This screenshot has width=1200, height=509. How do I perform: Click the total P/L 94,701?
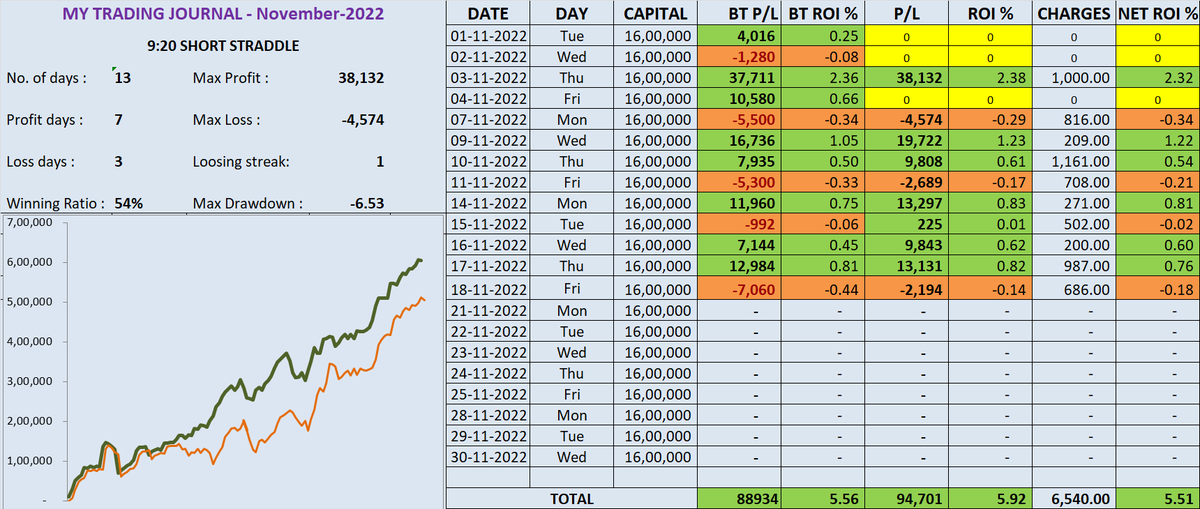909,498
